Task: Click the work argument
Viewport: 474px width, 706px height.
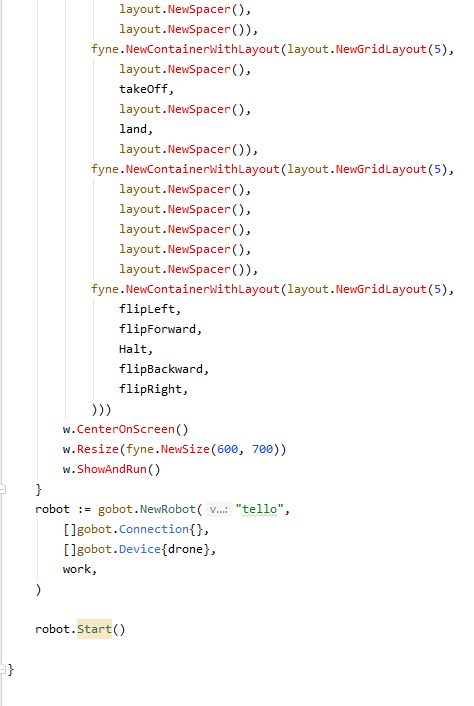Action: tap(77, 569)
